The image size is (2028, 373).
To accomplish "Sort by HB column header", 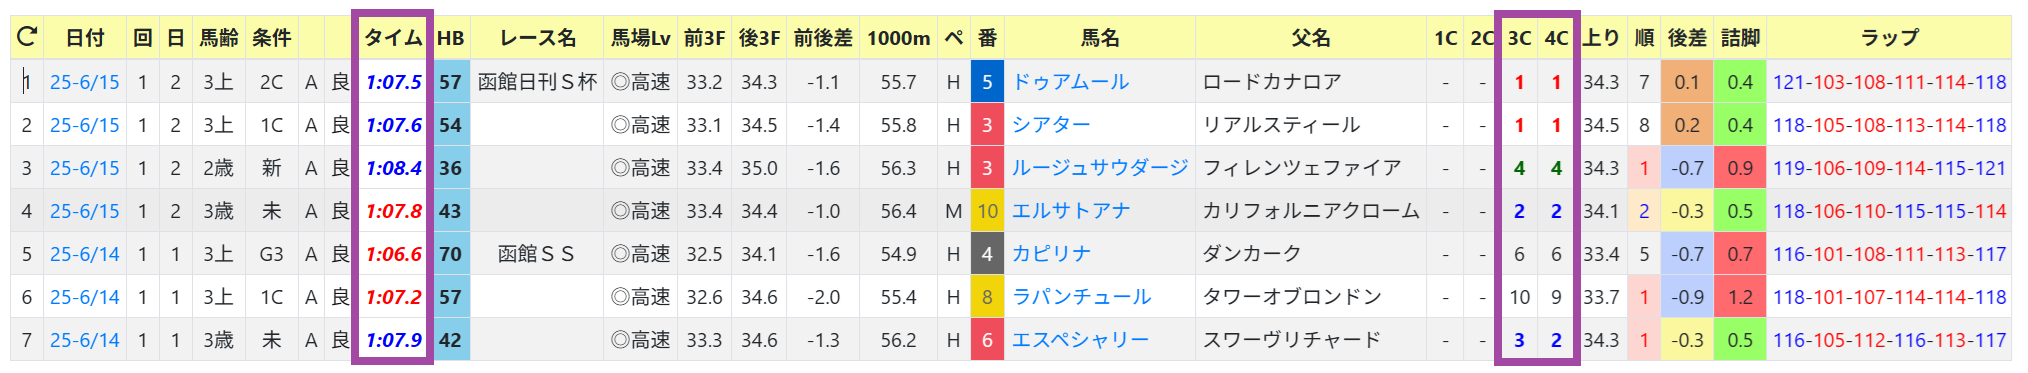I will [x=450, y=38].
